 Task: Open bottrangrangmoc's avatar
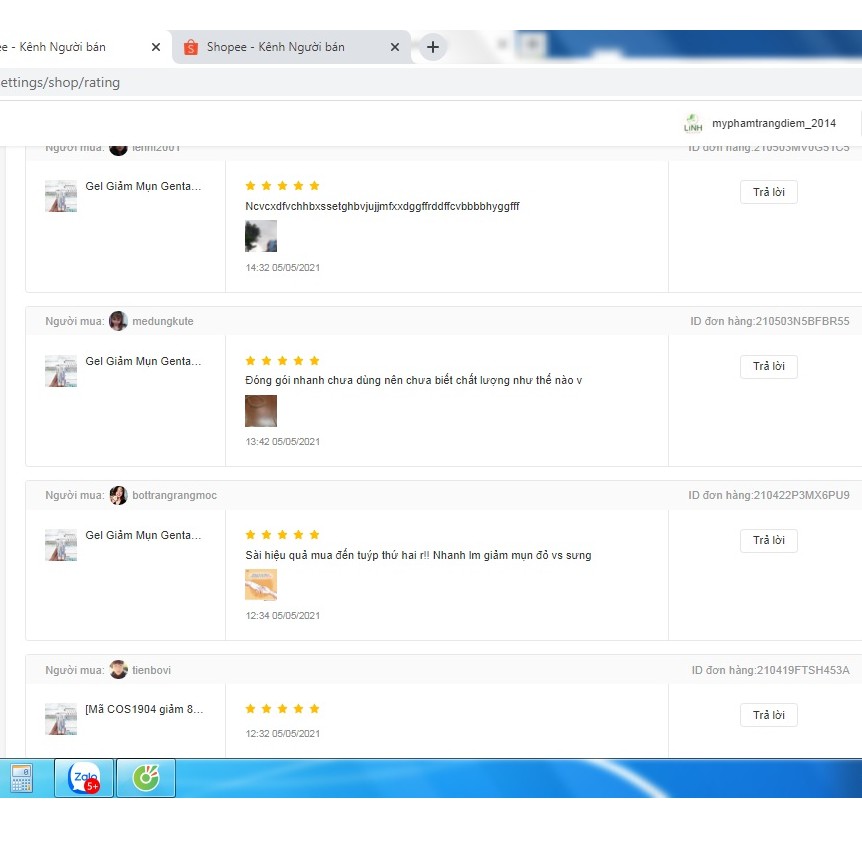[118, 495]
